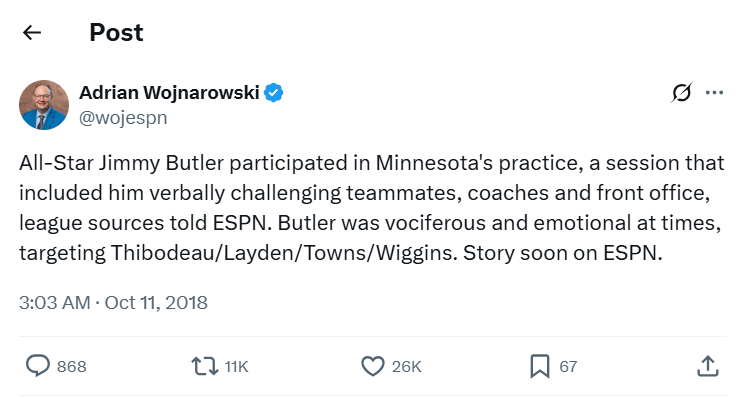
Task: Open the three-dot more options menu
Action: click(x=715, y=93)
